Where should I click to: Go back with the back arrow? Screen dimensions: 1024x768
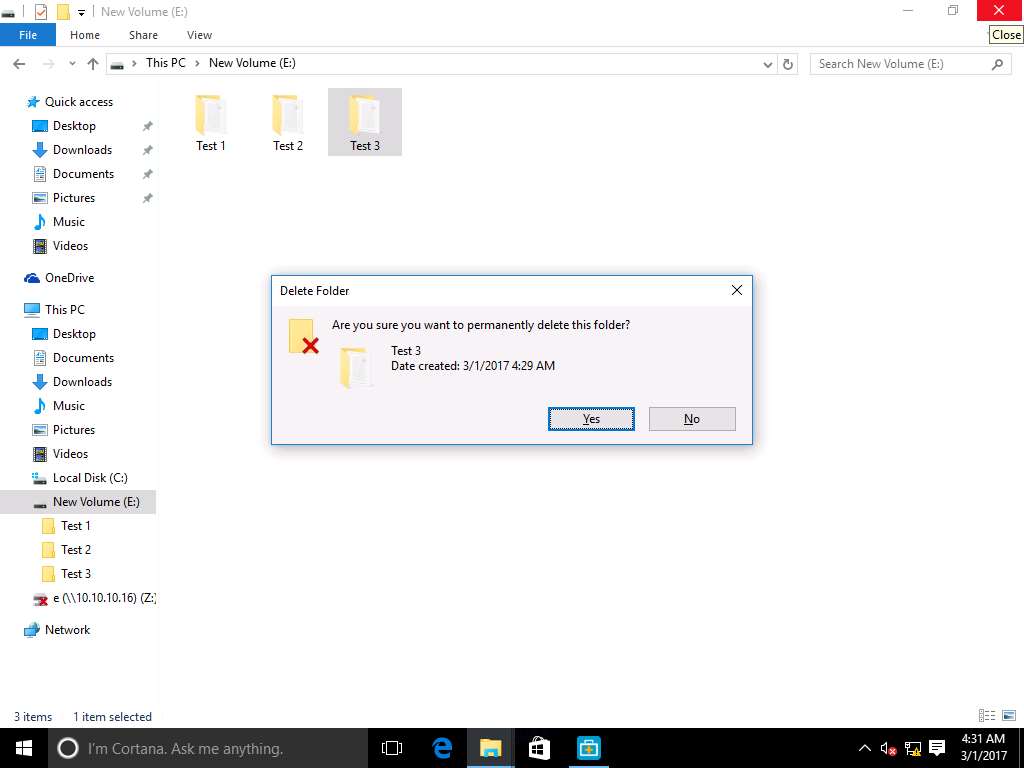pos(20,64)
